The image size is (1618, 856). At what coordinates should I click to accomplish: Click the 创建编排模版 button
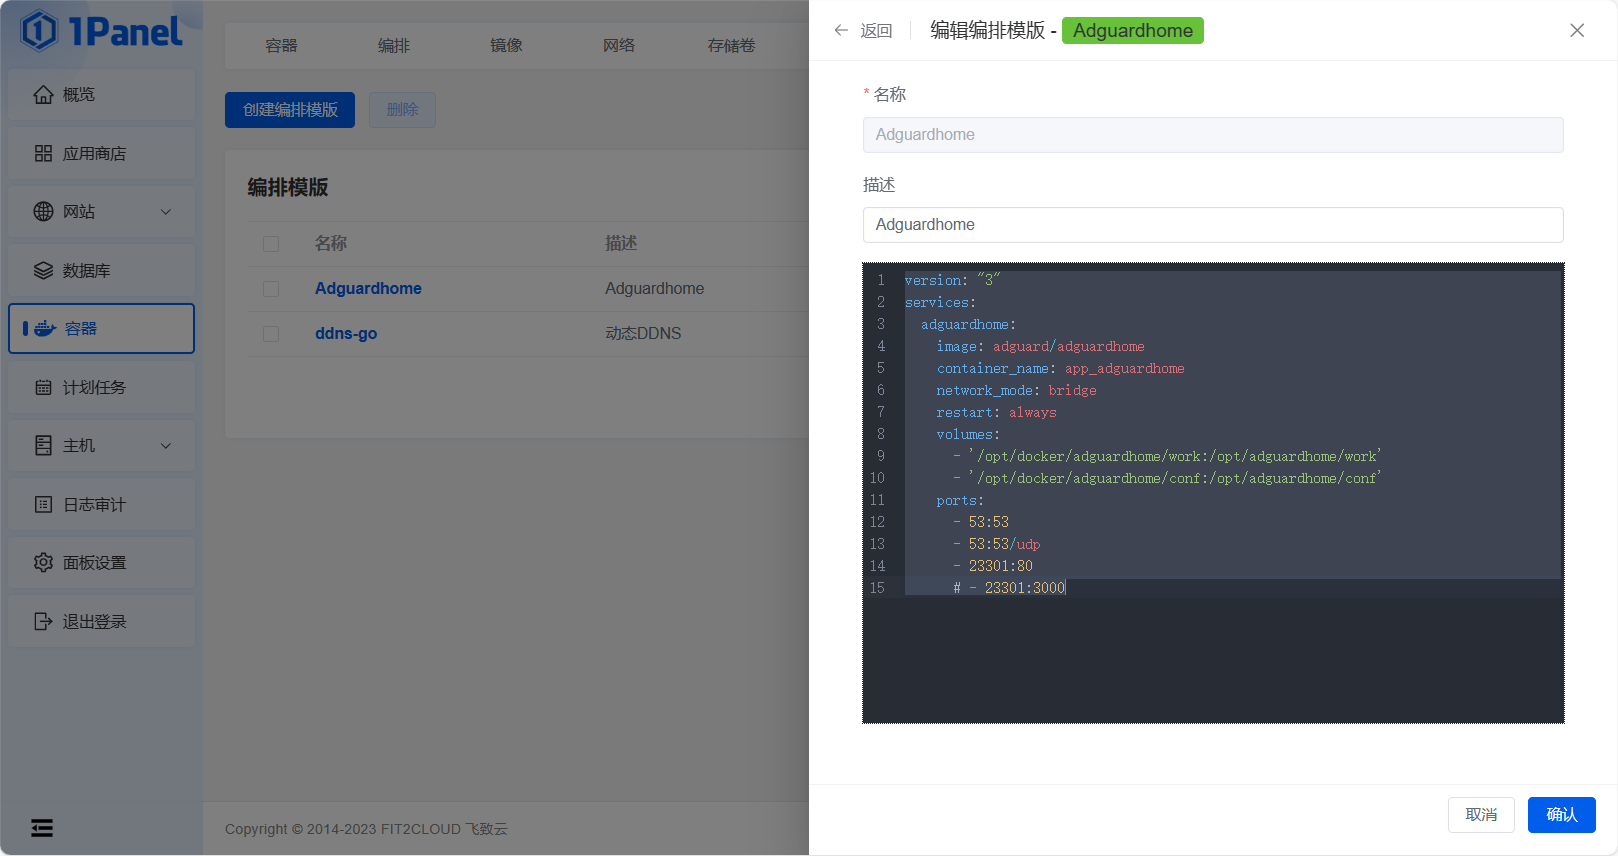pyautogui.click(x=290, y=110)
